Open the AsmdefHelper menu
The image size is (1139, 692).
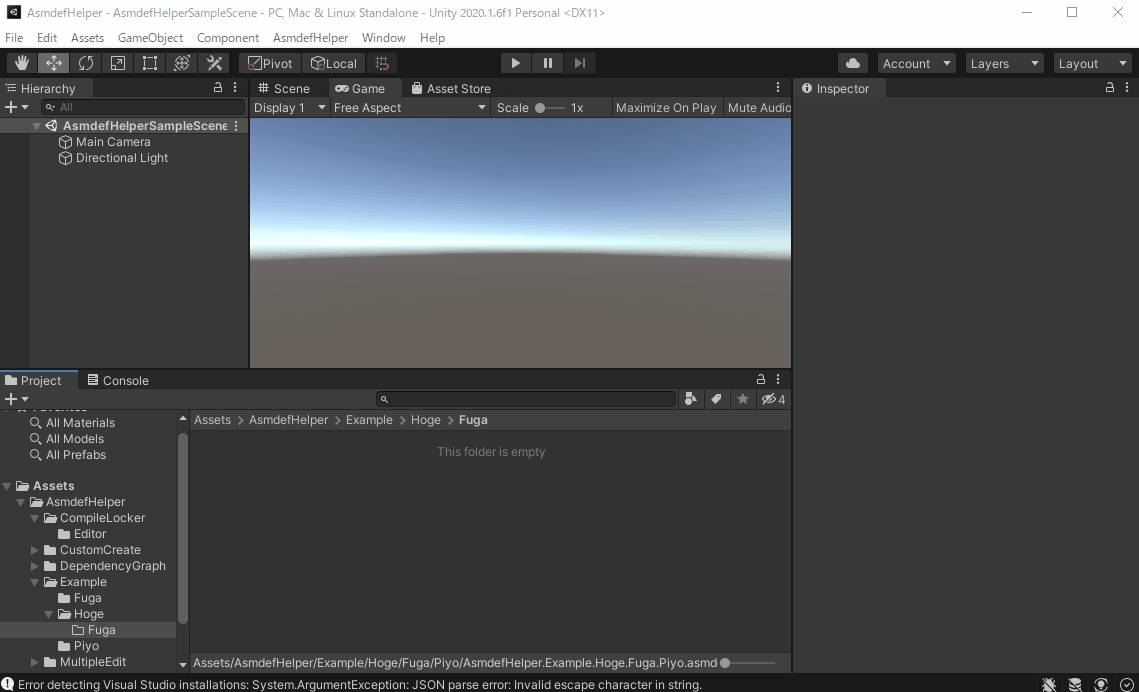click(310, 38)
